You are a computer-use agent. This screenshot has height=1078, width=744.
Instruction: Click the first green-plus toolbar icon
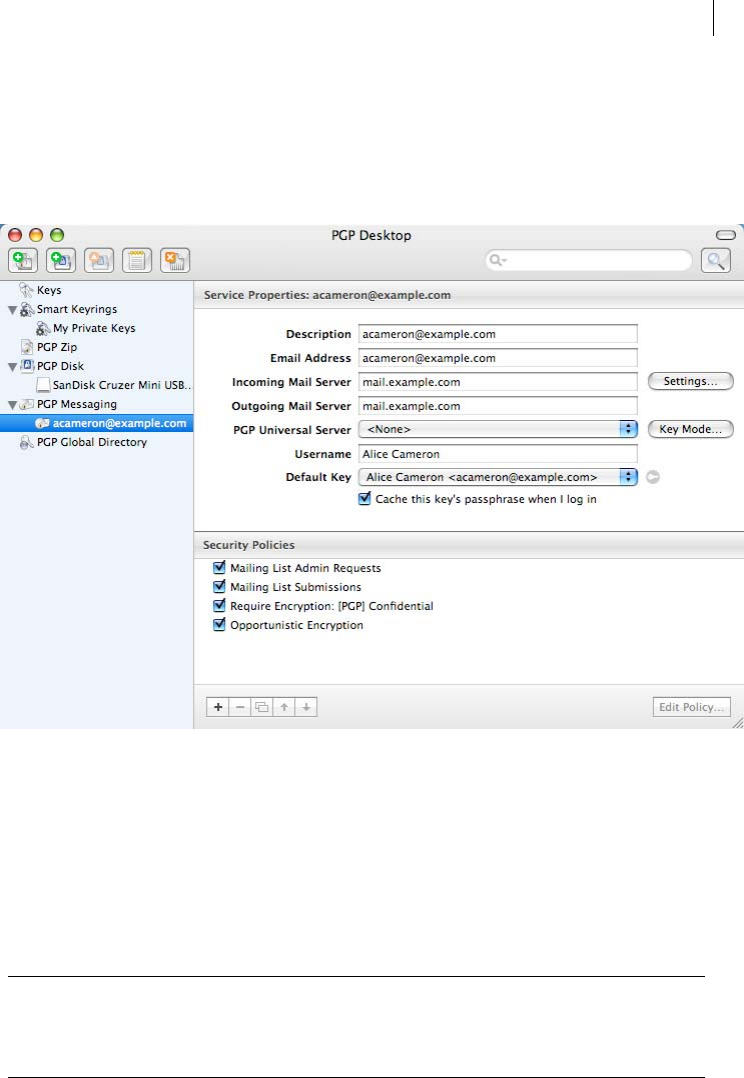point(23,261)
